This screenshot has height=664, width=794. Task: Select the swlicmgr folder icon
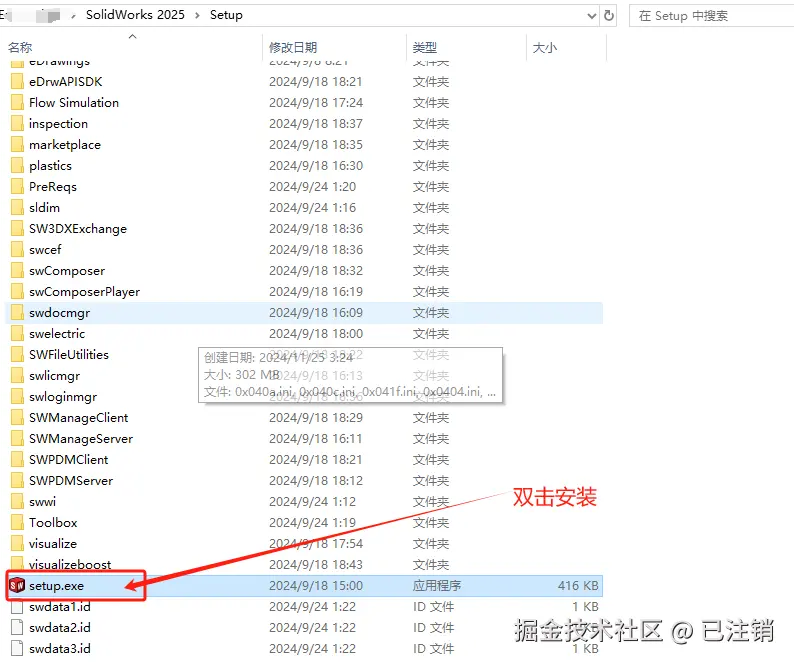pyautogui.click(x=17, y=376)
